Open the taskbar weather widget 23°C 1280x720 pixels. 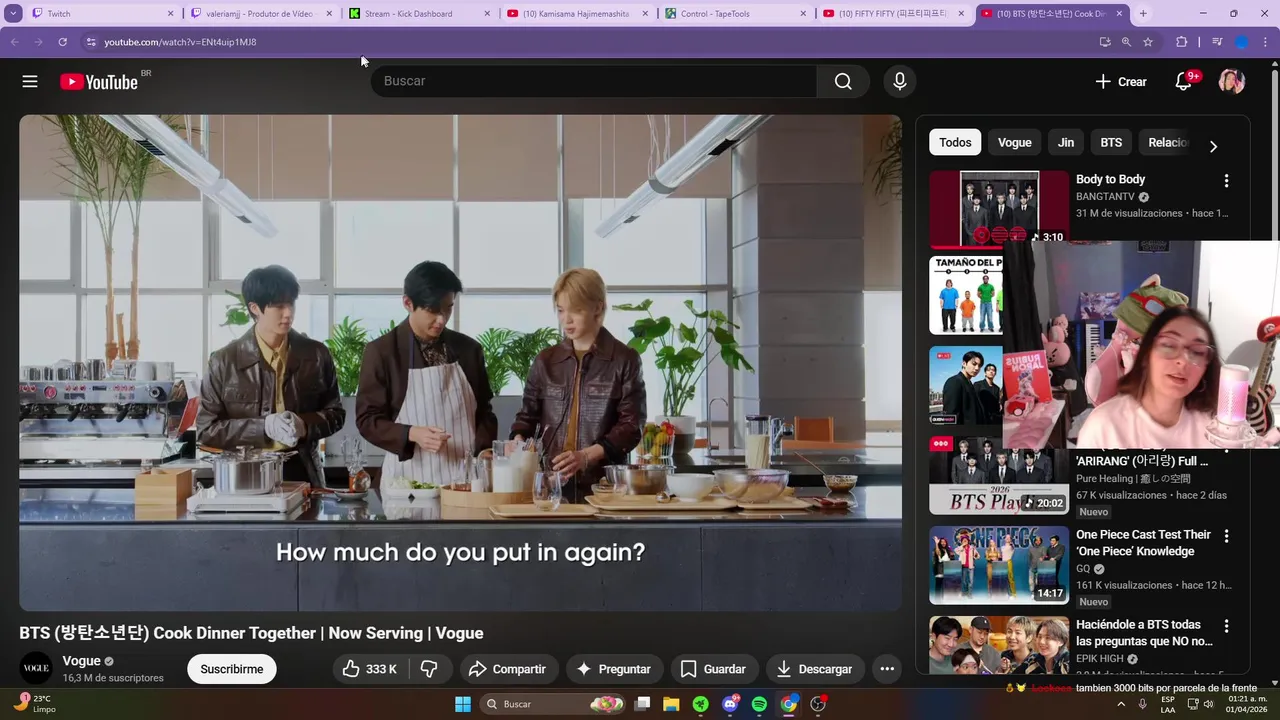pos(35,704)
